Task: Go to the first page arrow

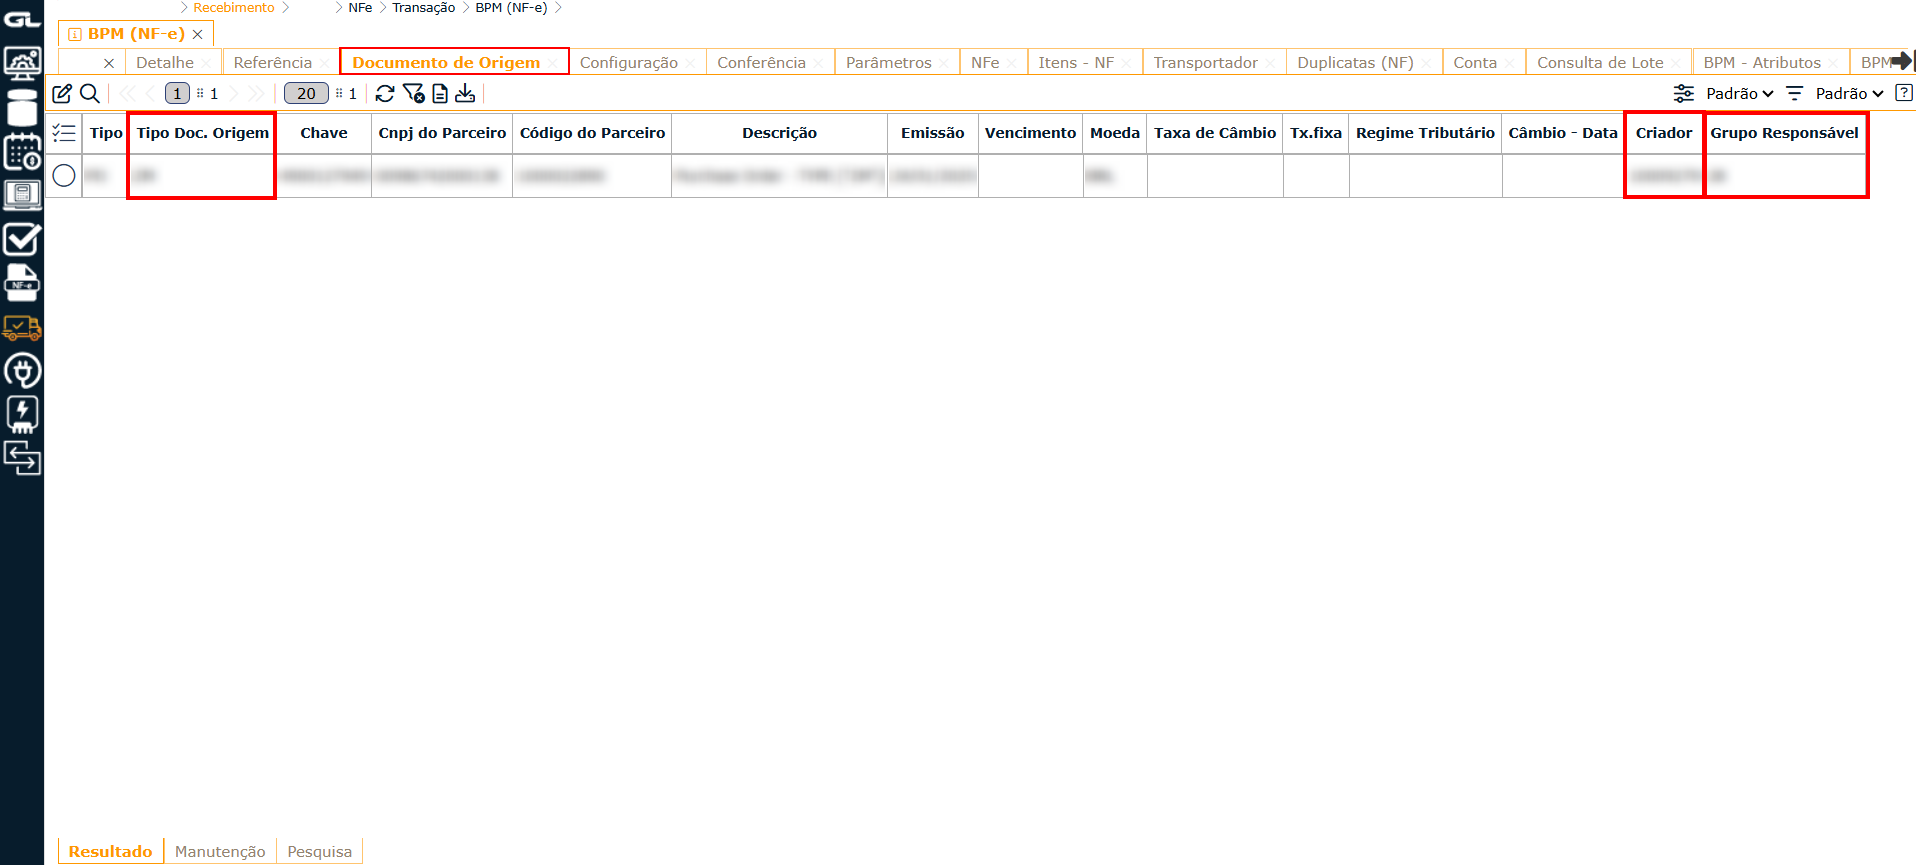Action: 127,93
